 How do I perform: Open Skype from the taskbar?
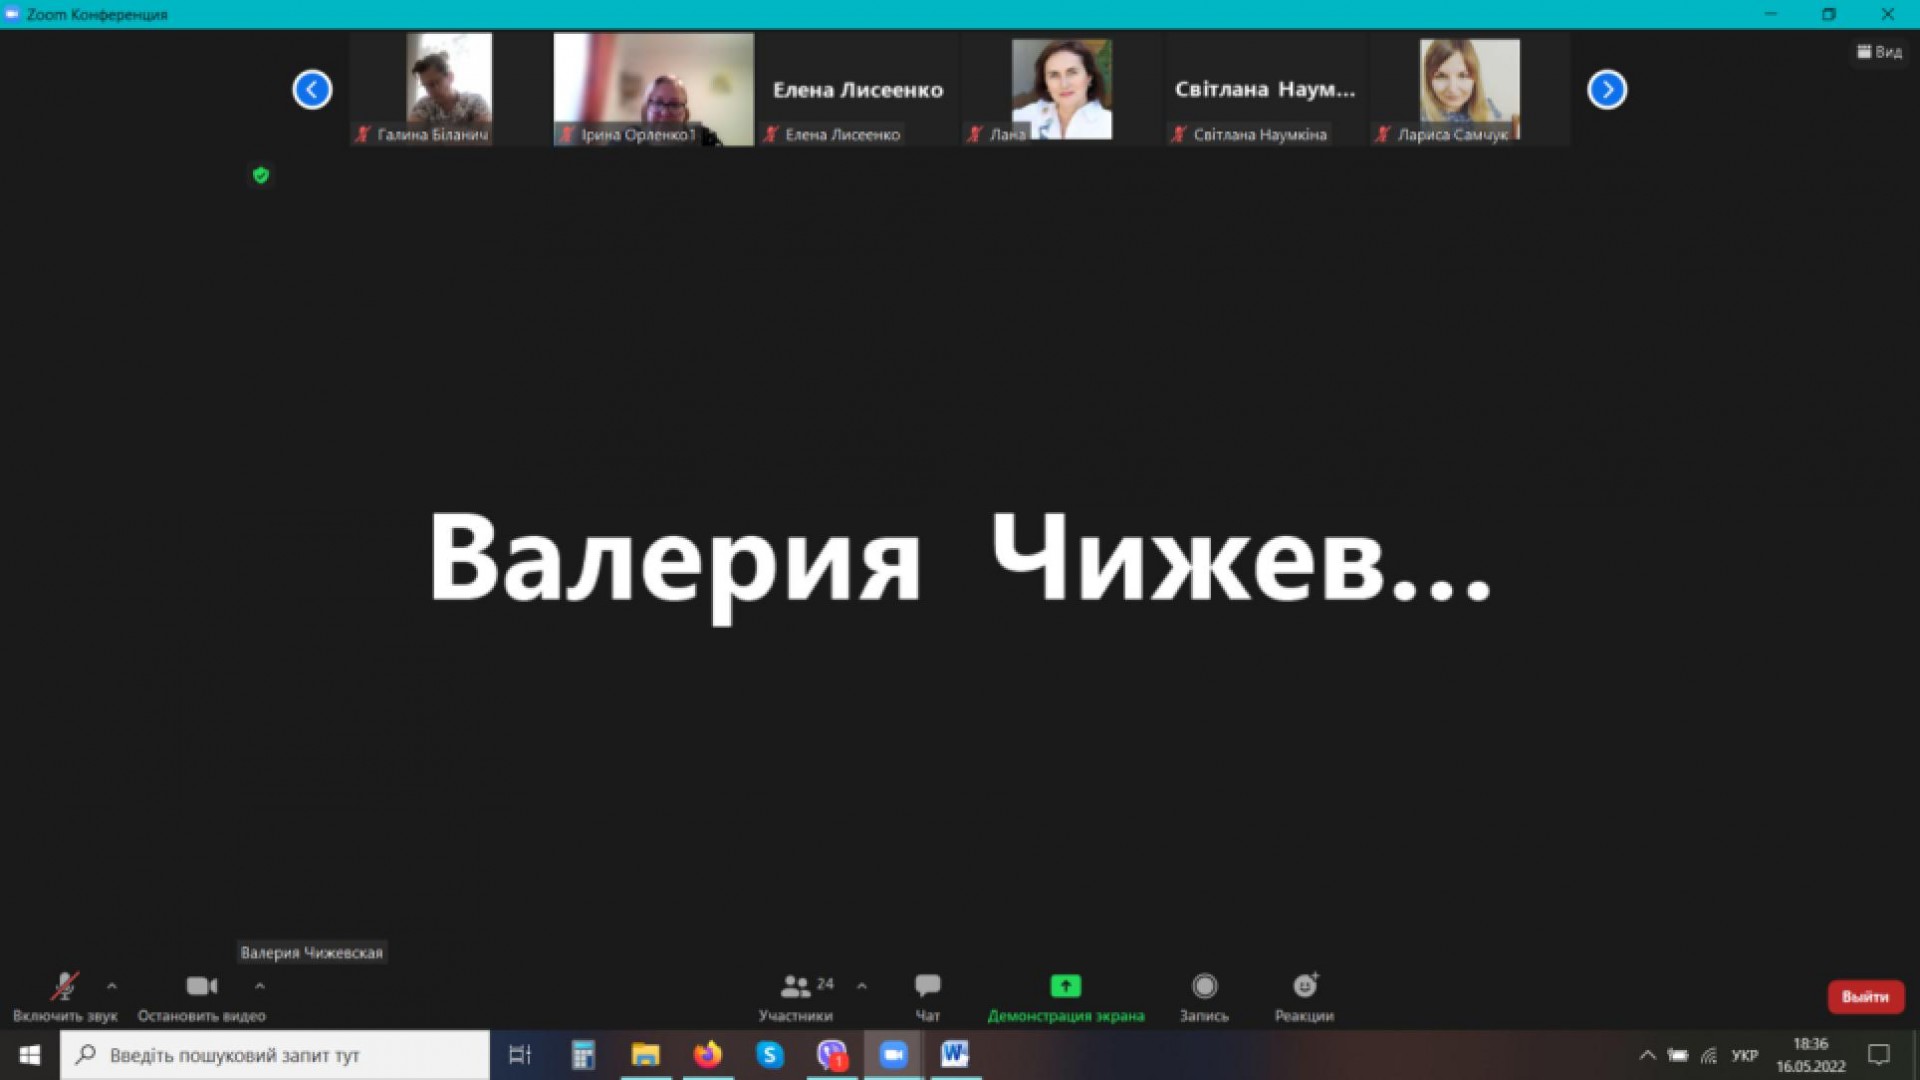click(x=770, y=1055)
